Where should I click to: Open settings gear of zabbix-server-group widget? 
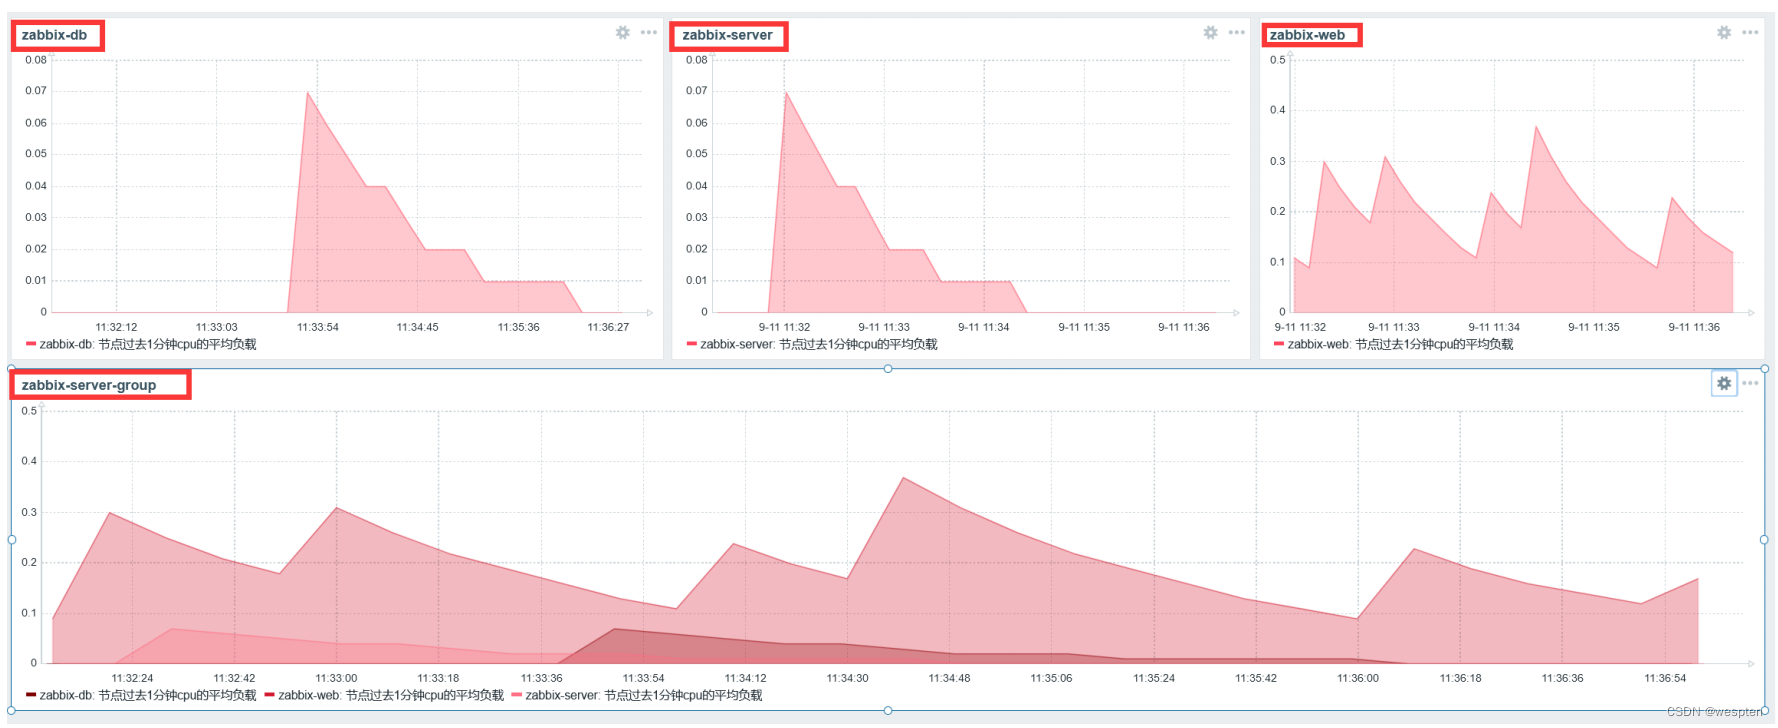pos(1724,383)
